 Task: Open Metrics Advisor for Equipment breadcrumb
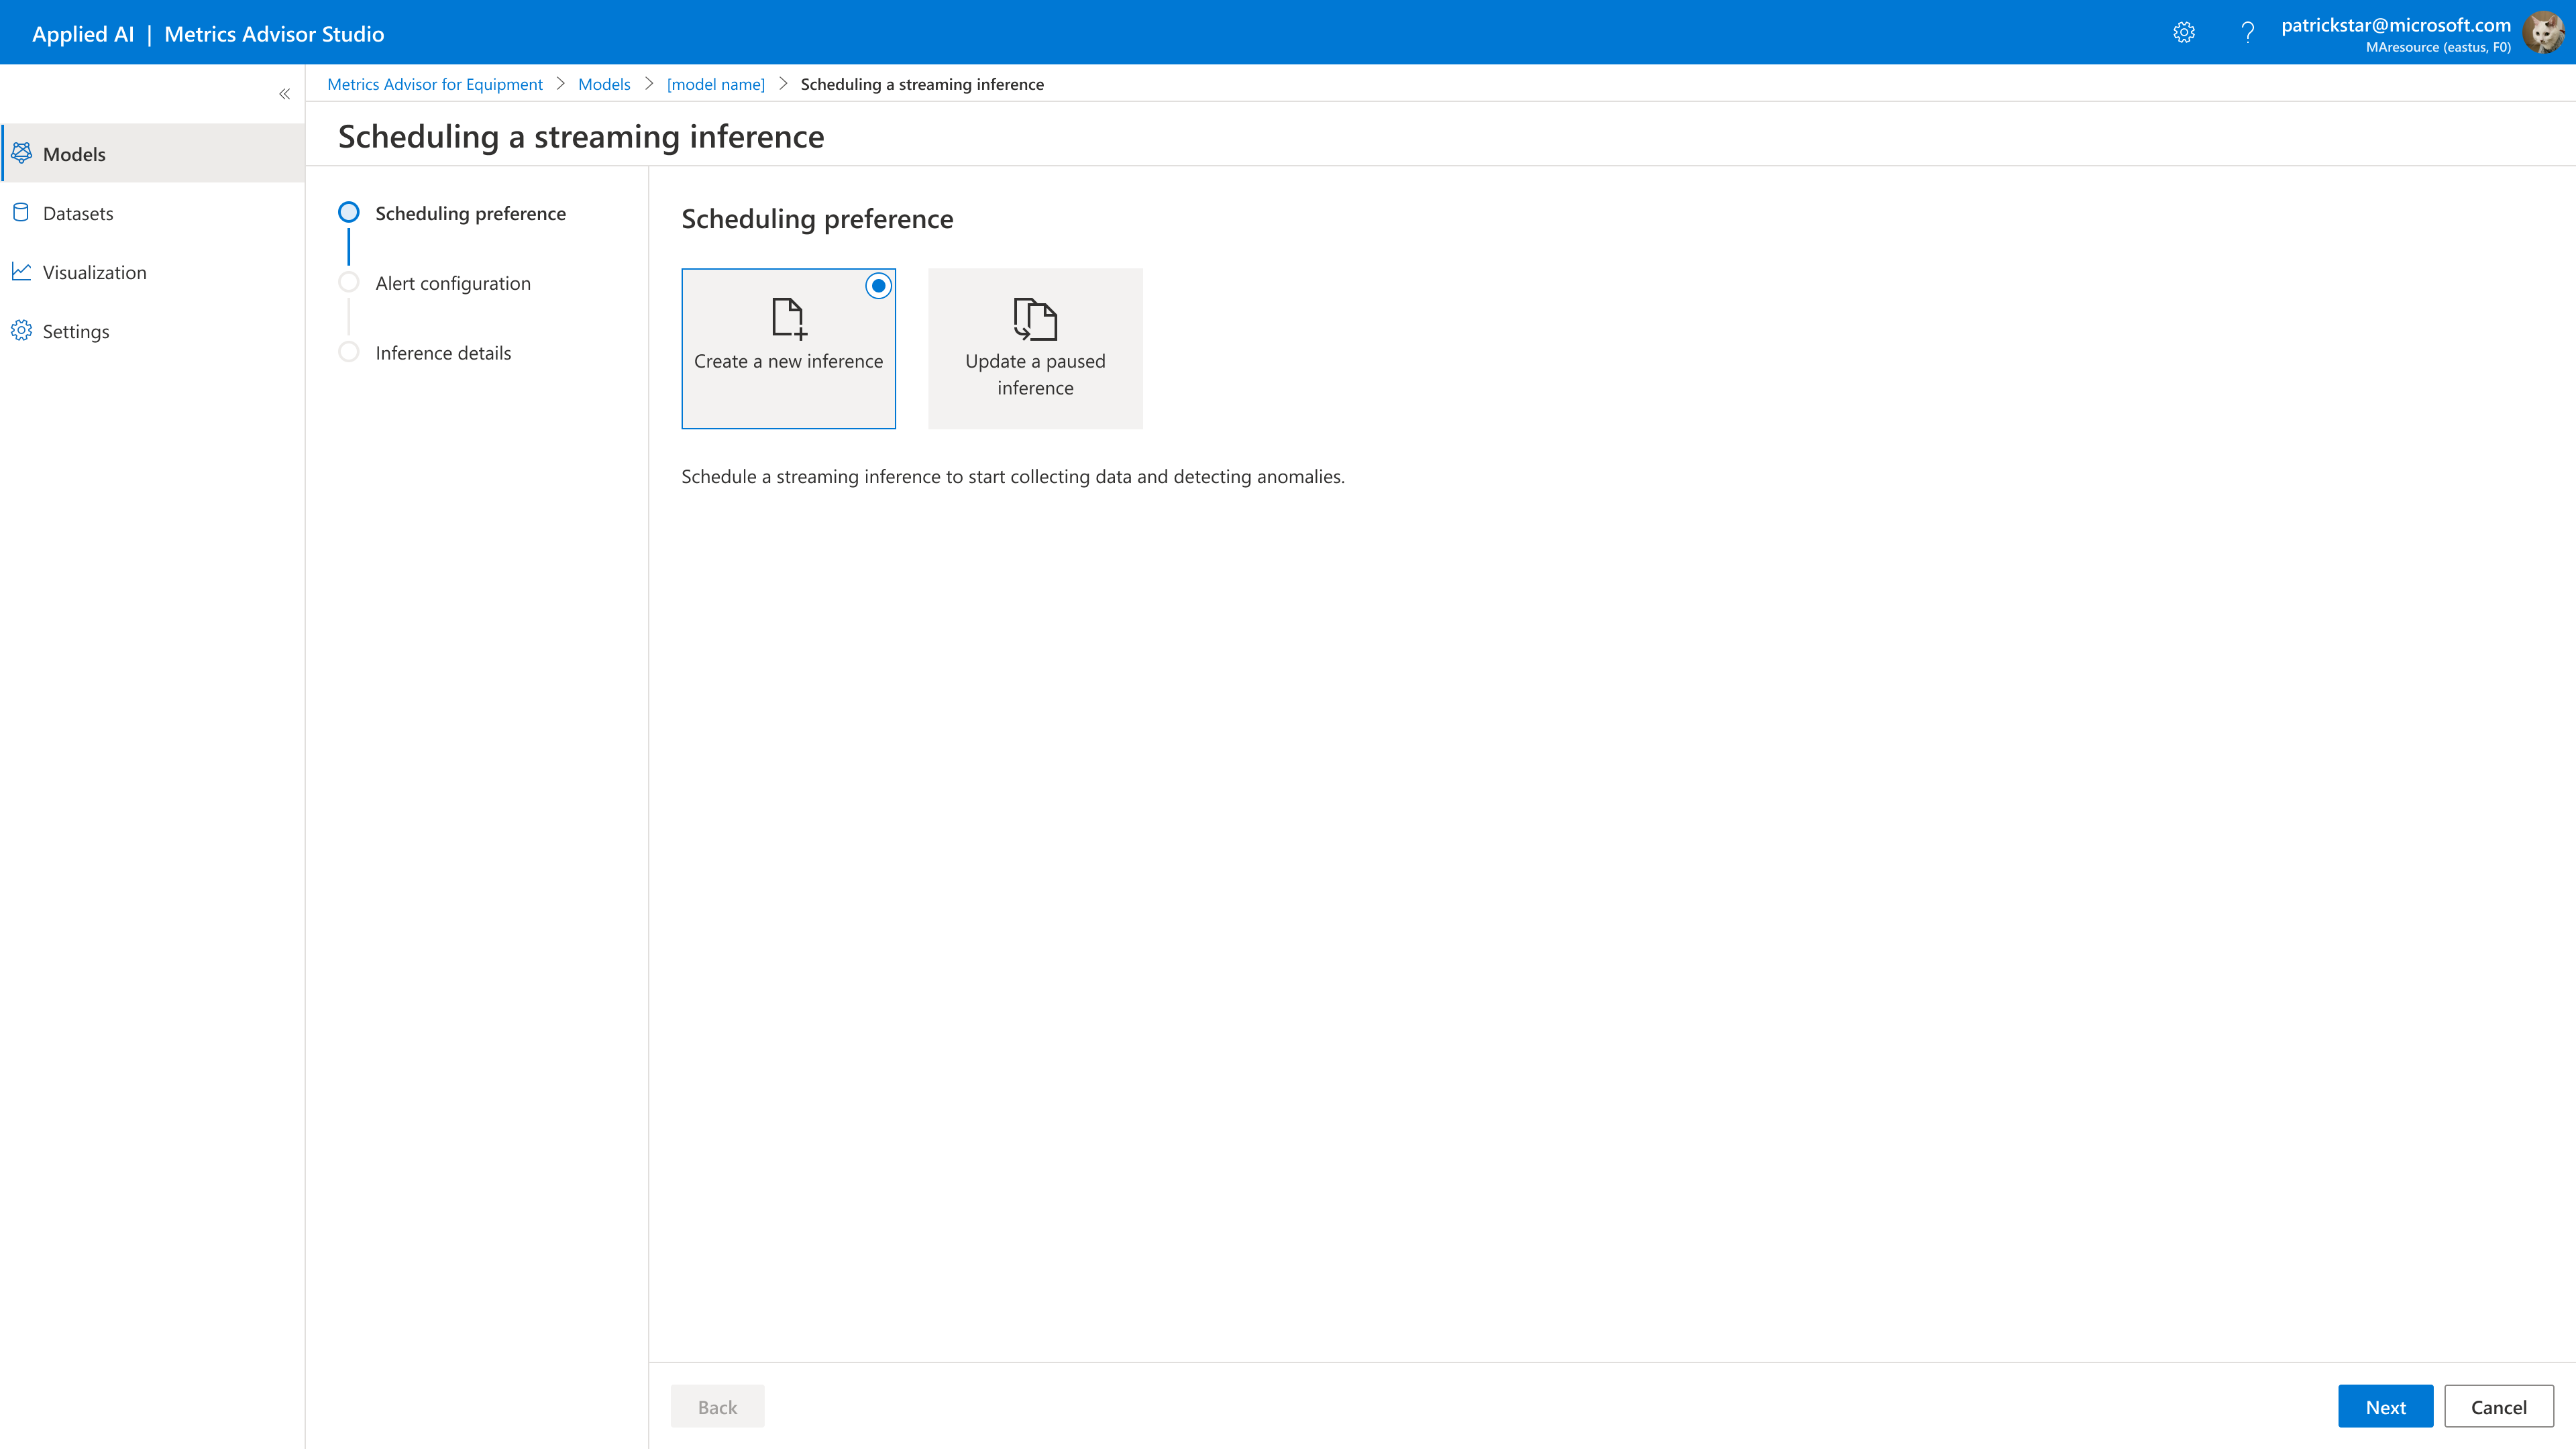coord(434,84)
